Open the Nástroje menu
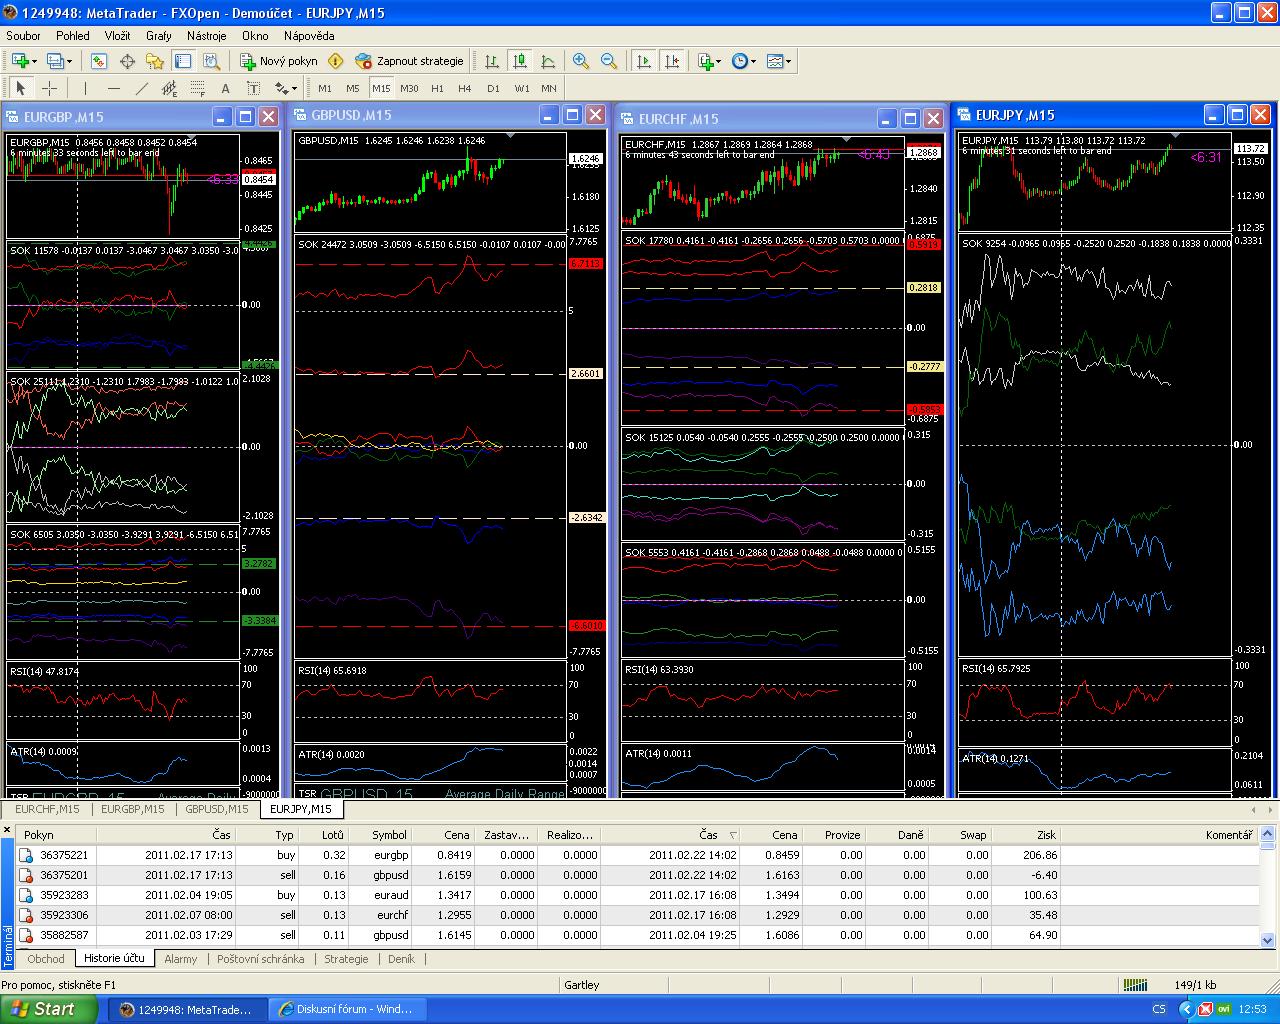Image resolution: width=1280 pixels, height=1024 pixels. [206, 36]
